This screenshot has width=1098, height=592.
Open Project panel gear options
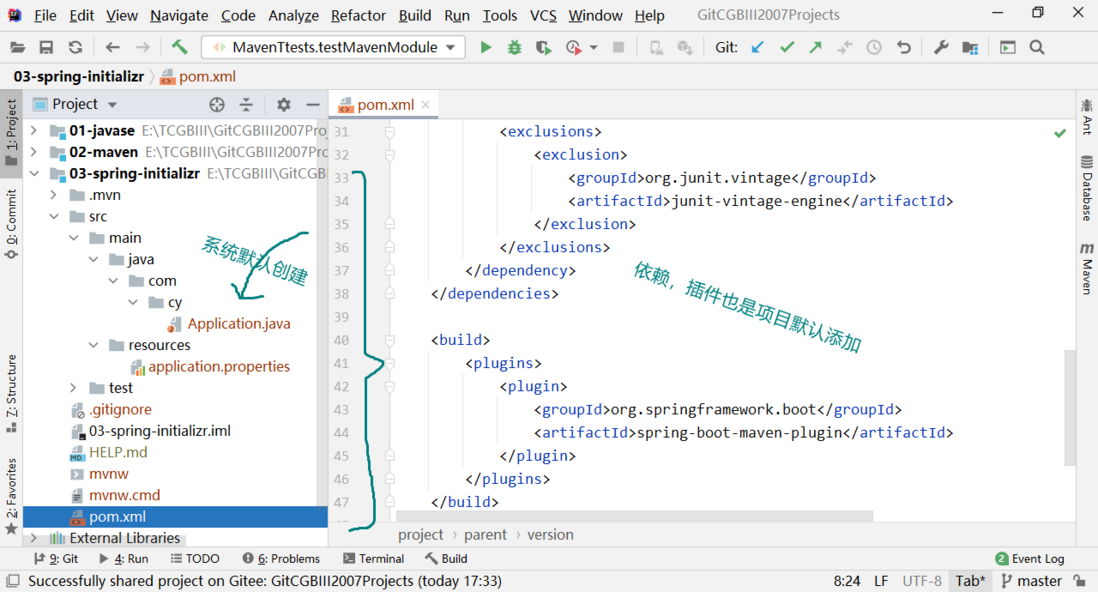point(284,104)
